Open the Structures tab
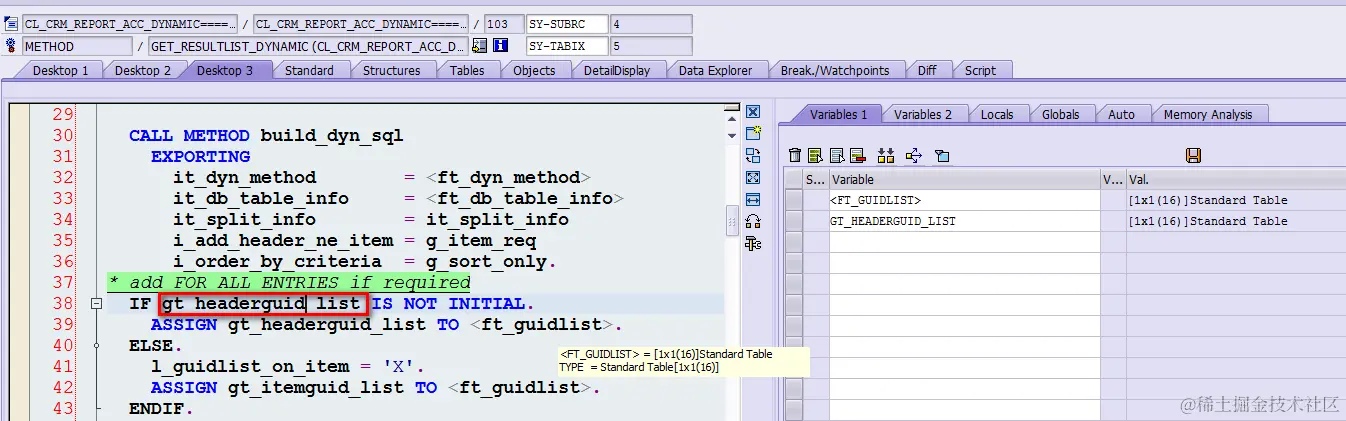 (x=391, y=70)
